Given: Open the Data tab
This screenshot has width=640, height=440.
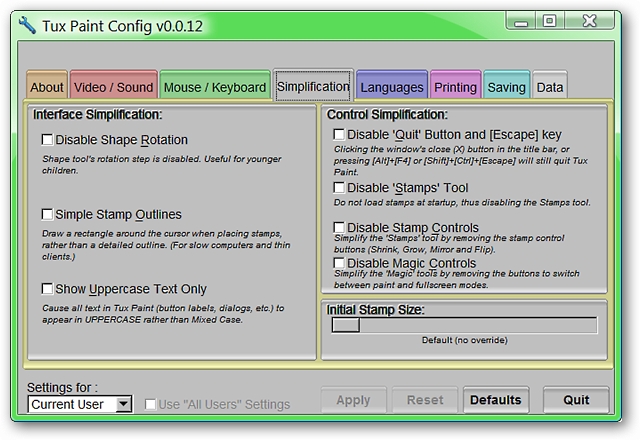Looking at the screenshot, I should pyautogui.click(x=550, y=84).
